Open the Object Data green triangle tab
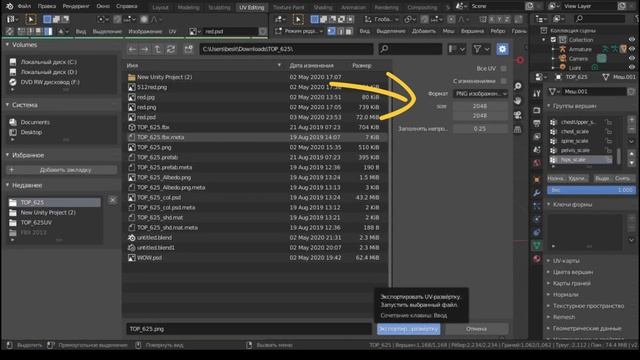The image size is (640, 360). click(537, 245)
